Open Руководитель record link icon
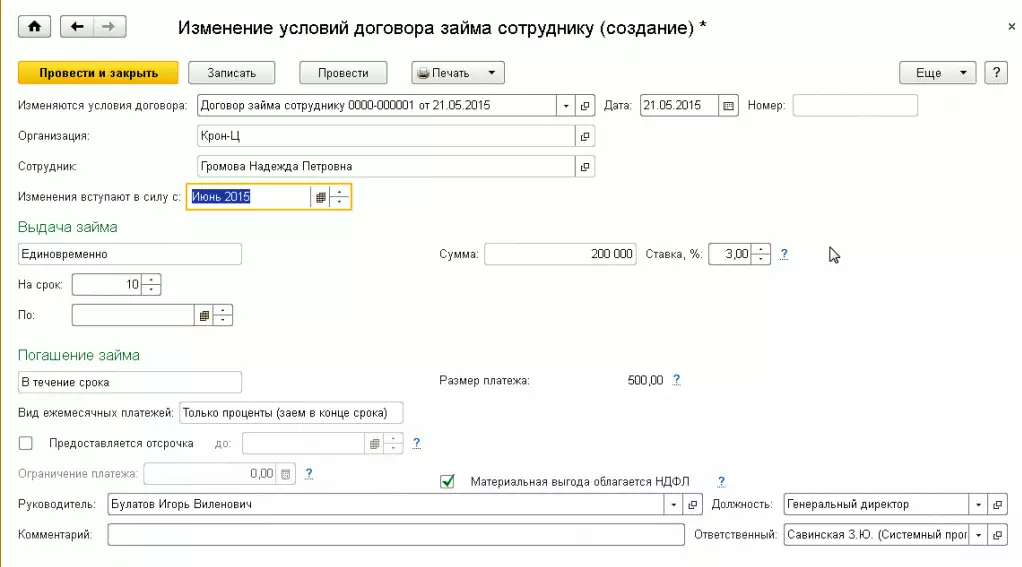1022x567 pixels. point(692,504)
